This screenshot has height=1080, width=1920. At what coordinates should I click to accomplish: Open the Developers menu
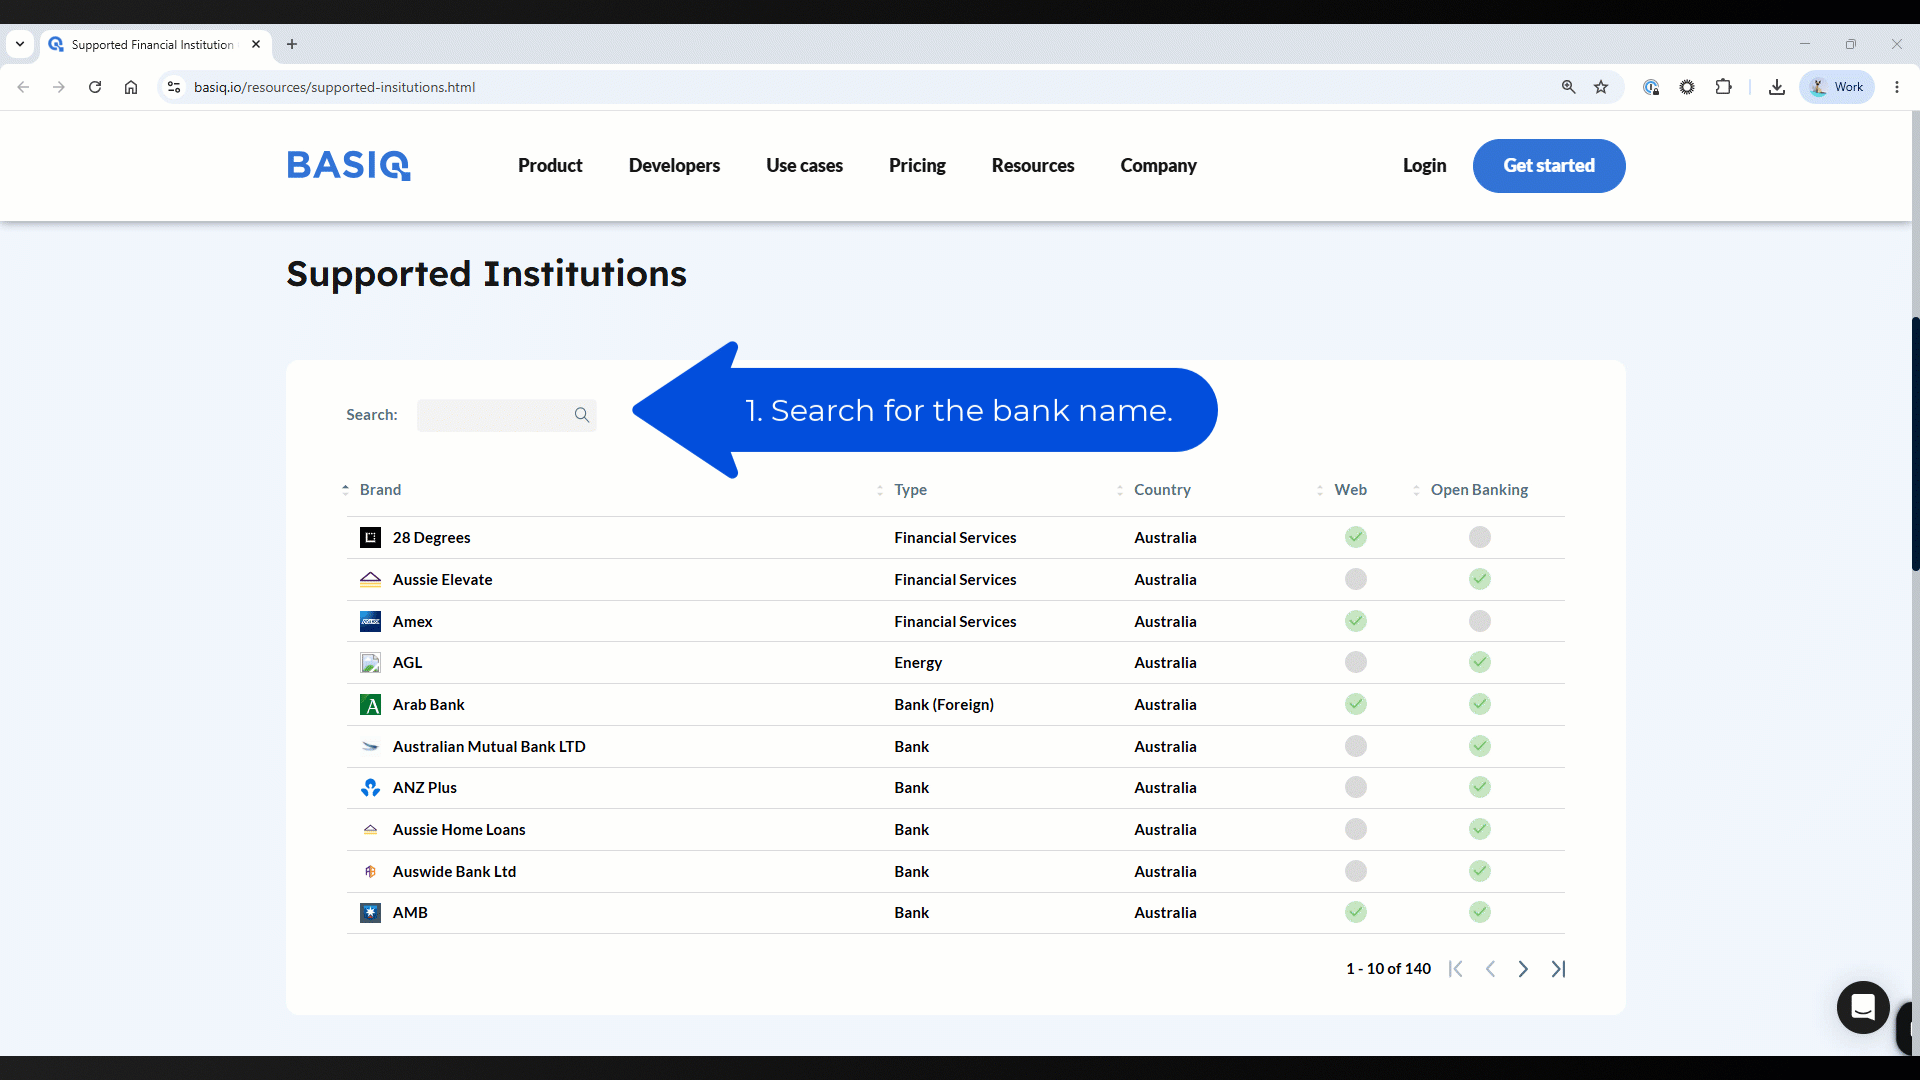point(674,166)
